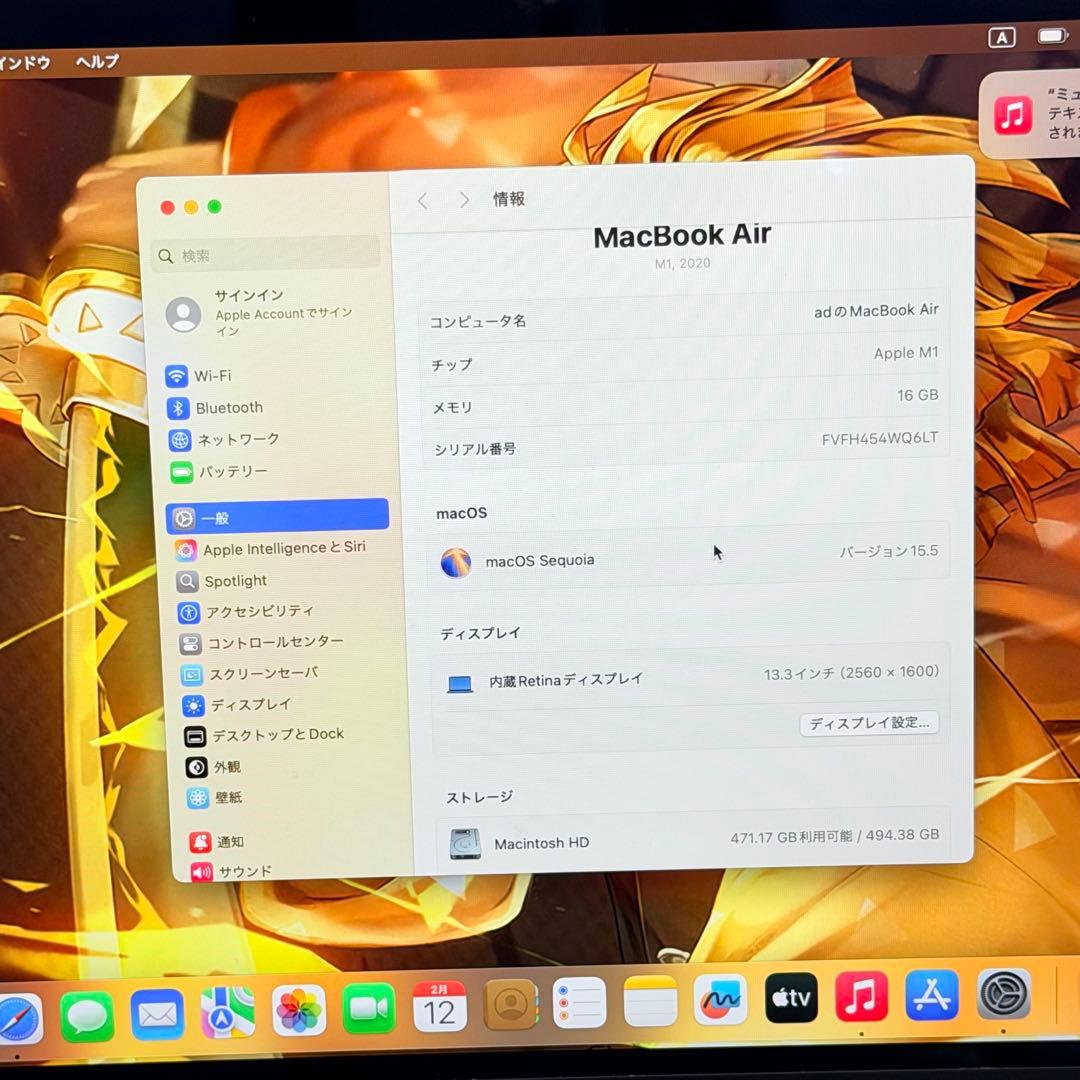Sign in with Apple Account
Image resolution: width=1080 pixels, height=1080 pixels.
260,313
